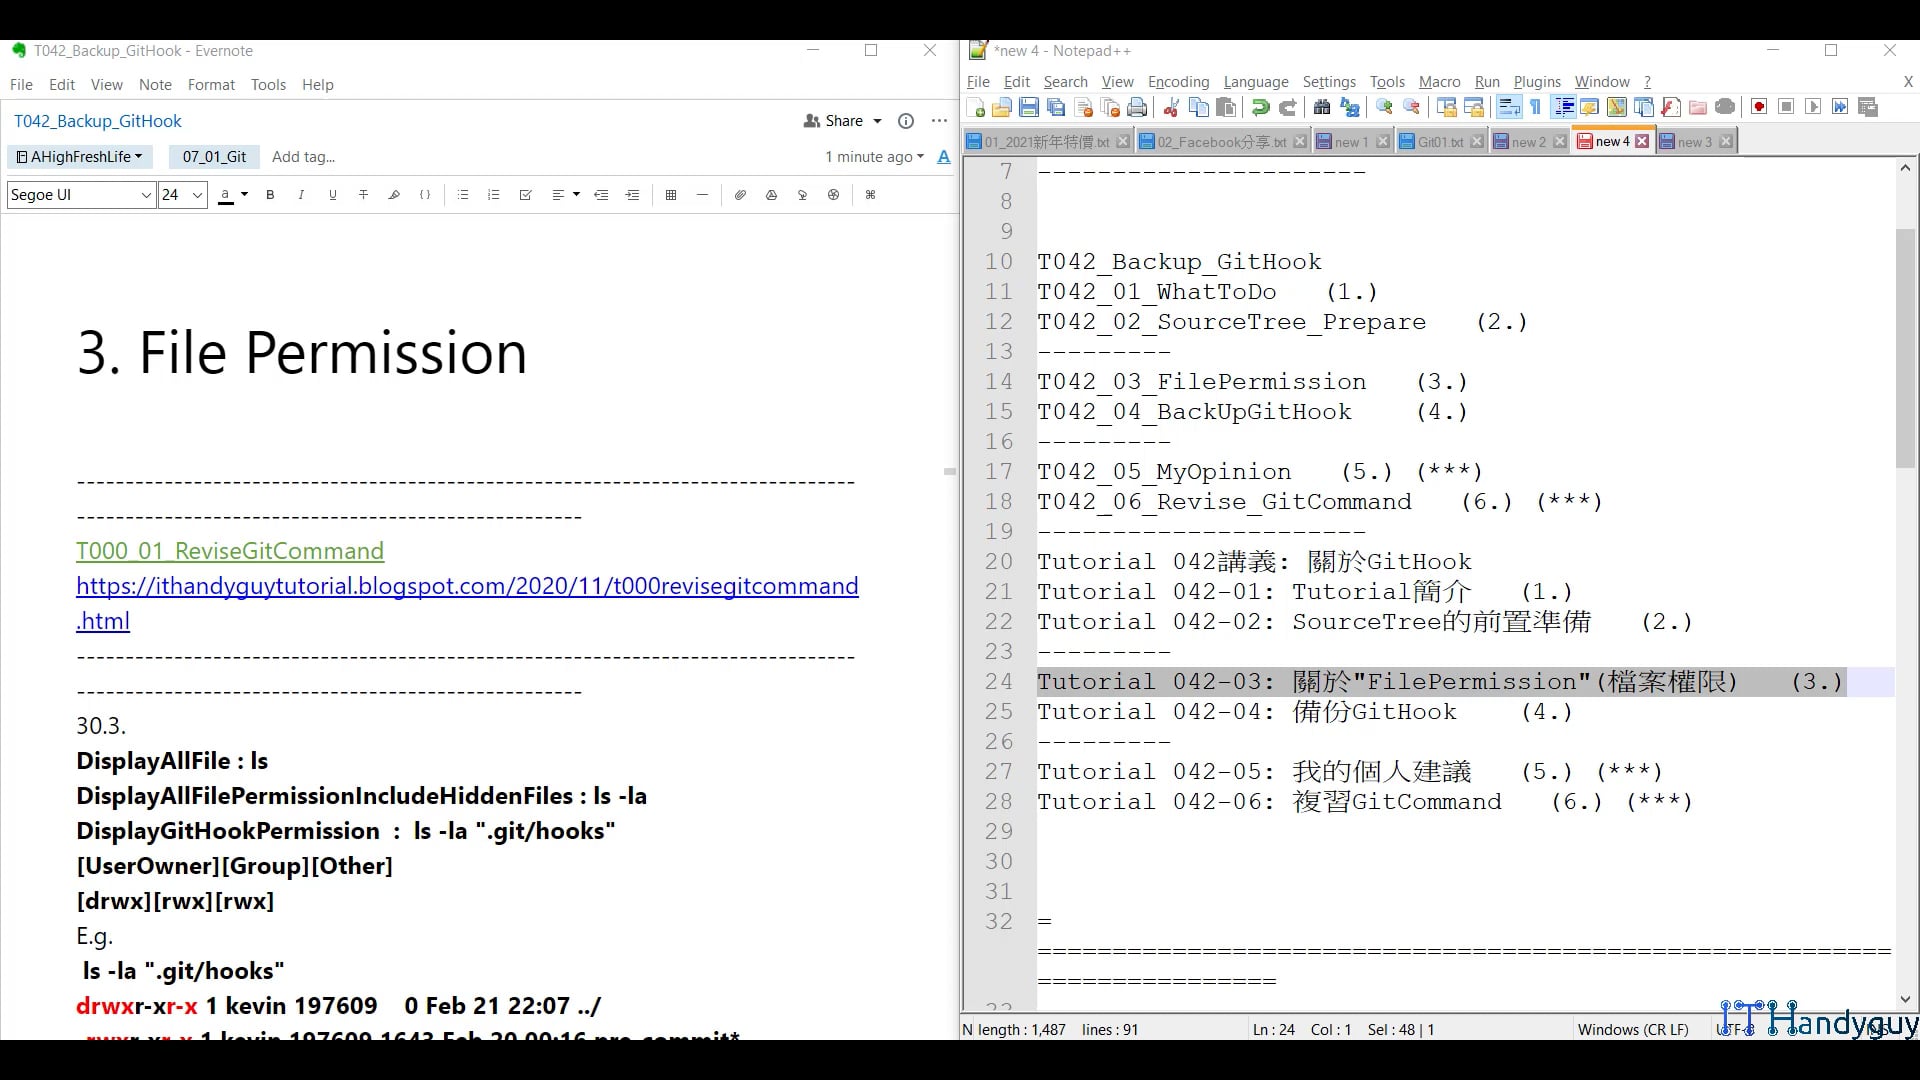
Task: Click the Find binoculars icon in Notepad++
Action: [x=1322, y=107]
